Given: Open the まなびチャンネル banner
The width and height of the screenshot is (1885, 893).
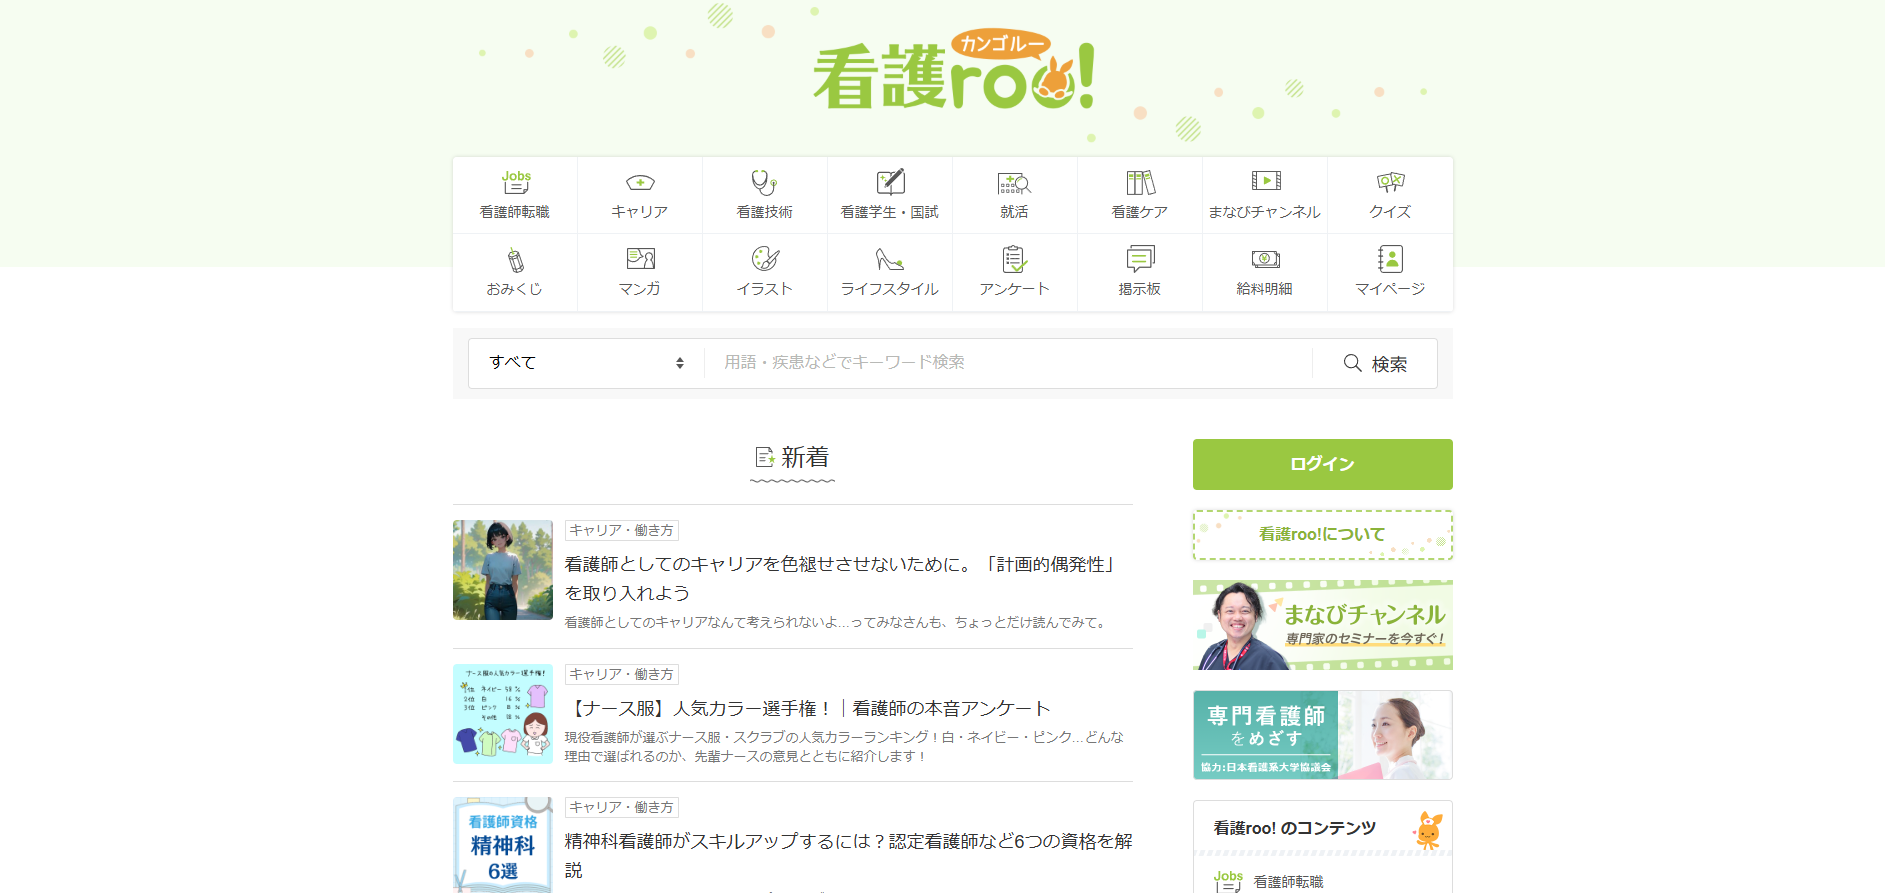Looking at the screenshot, I should coord(1322,625).
